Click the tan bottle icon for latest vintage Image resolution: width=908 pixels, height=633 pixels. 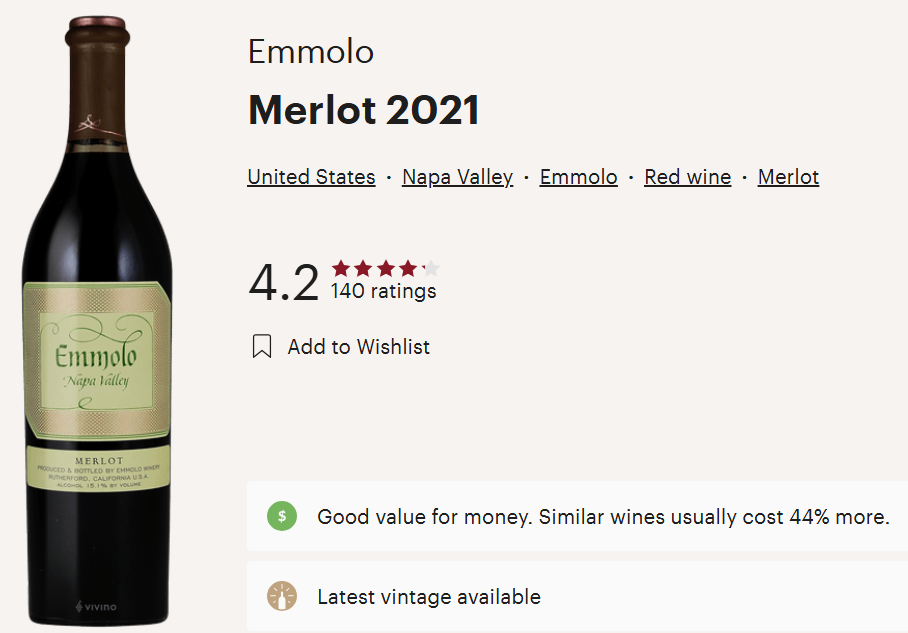(x=282, y=597)
